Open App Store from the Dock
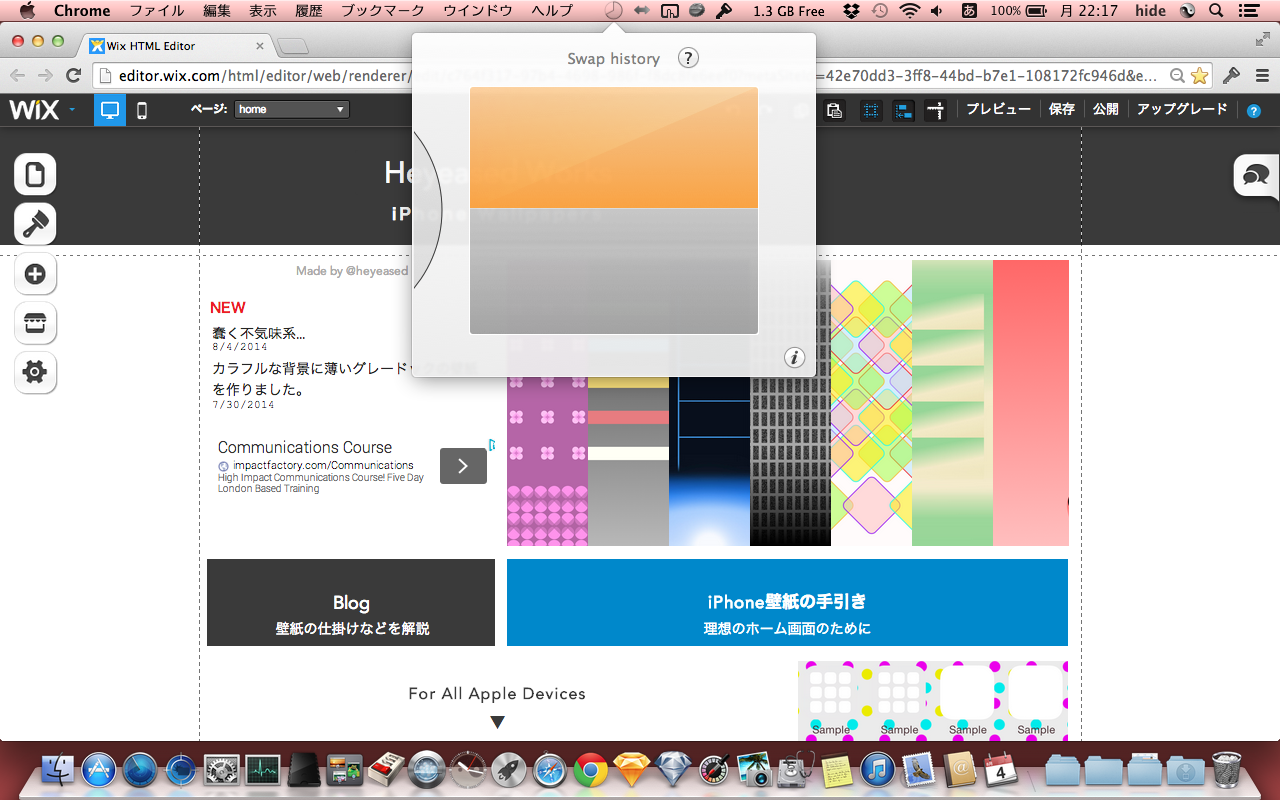 tap(99, 770)
